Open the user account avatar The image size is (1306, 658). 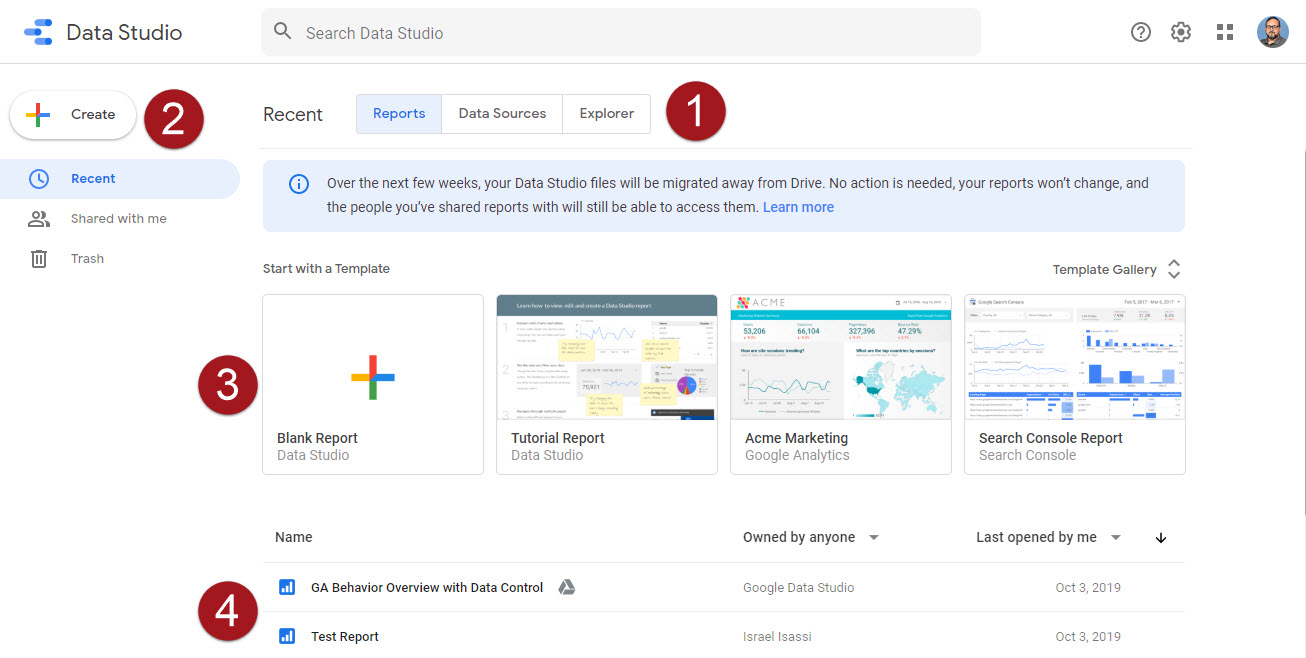coord(1273,32)
